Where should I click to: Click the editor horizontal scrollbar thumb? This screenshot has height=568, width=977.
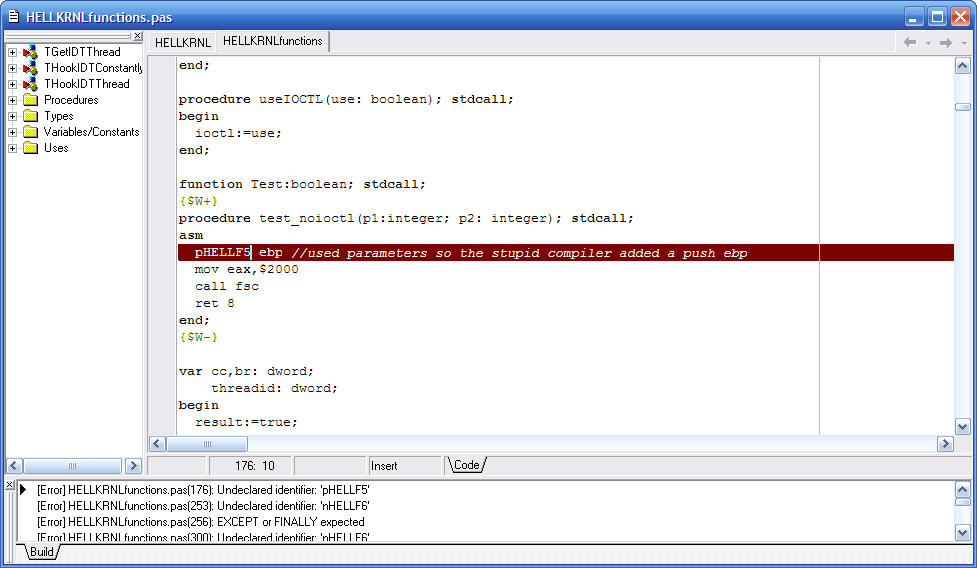207,443
